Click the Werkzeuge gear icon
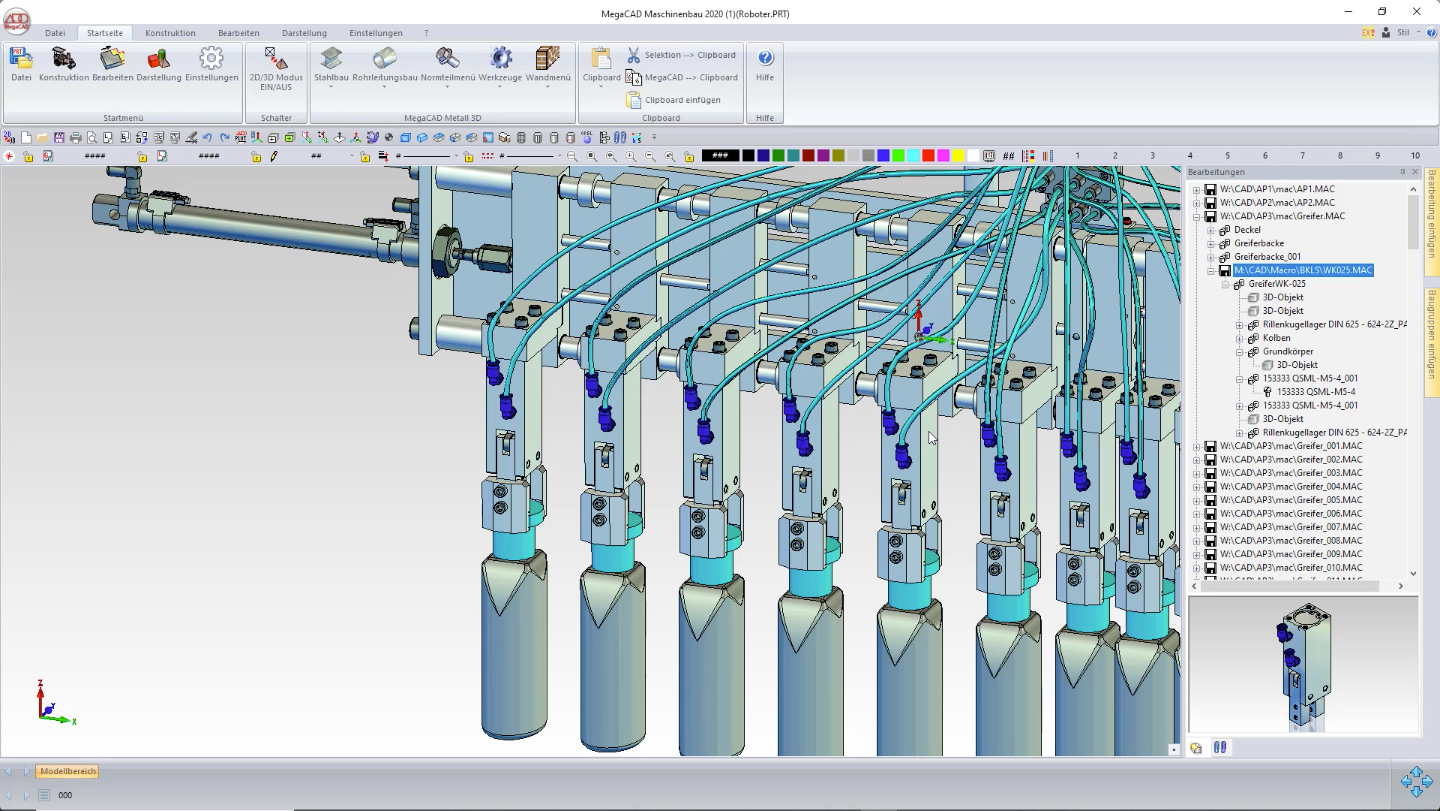1440x811 pixels. point(500,59)
